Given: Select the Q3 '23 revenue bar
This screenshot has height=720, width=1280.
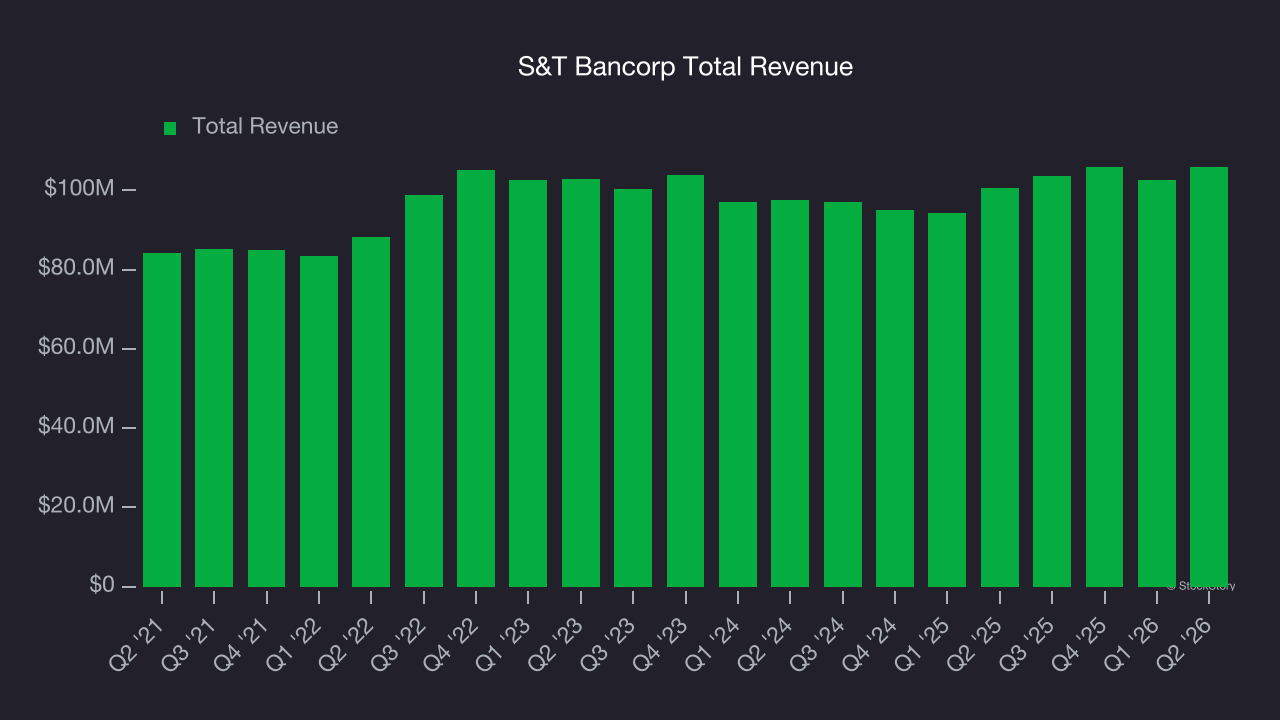Looking at the screenshot, I should point(633,388).
